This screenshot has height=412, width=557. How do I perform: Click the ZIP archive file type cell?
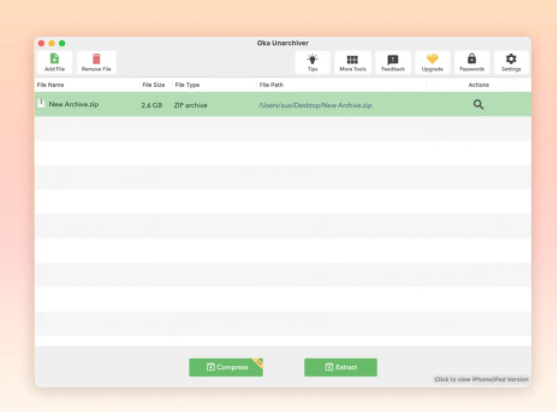tap(190, 105)
